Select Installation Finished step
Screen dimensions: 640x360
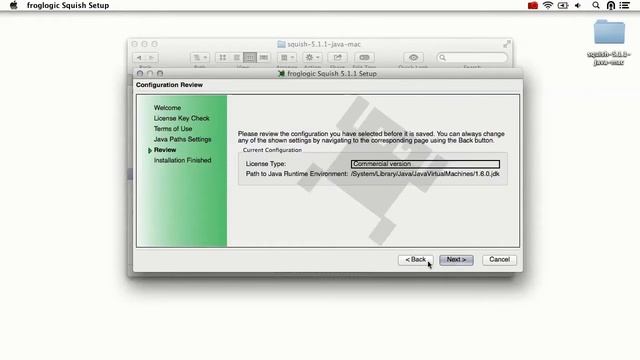(182, 160)
